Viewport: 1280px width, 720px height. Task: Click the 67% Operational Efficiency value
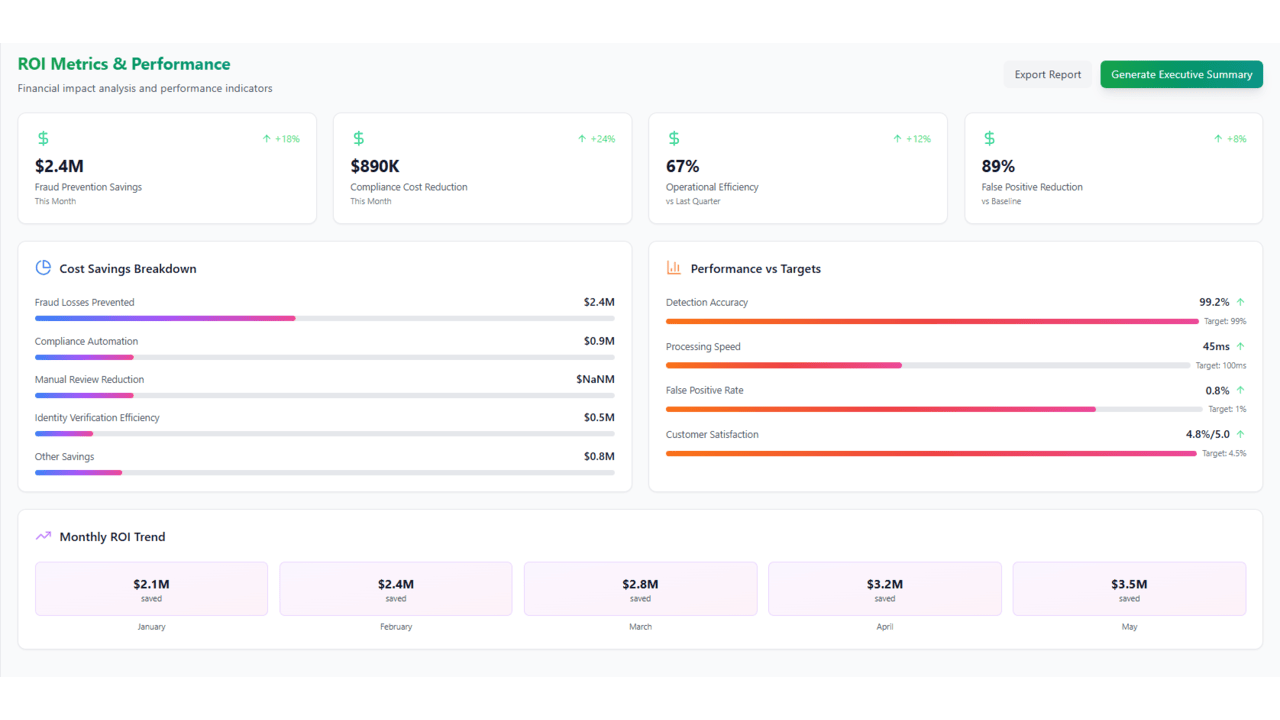683,166
